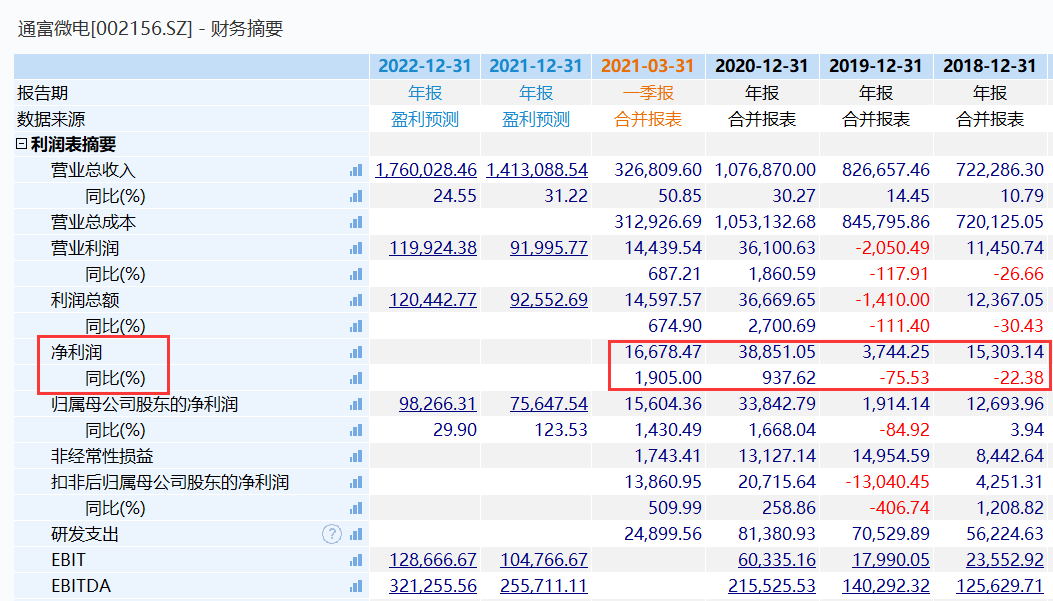
Task: Select the 2018-12-31 column header
Action: pyautogui.click(x=990, y=66)
